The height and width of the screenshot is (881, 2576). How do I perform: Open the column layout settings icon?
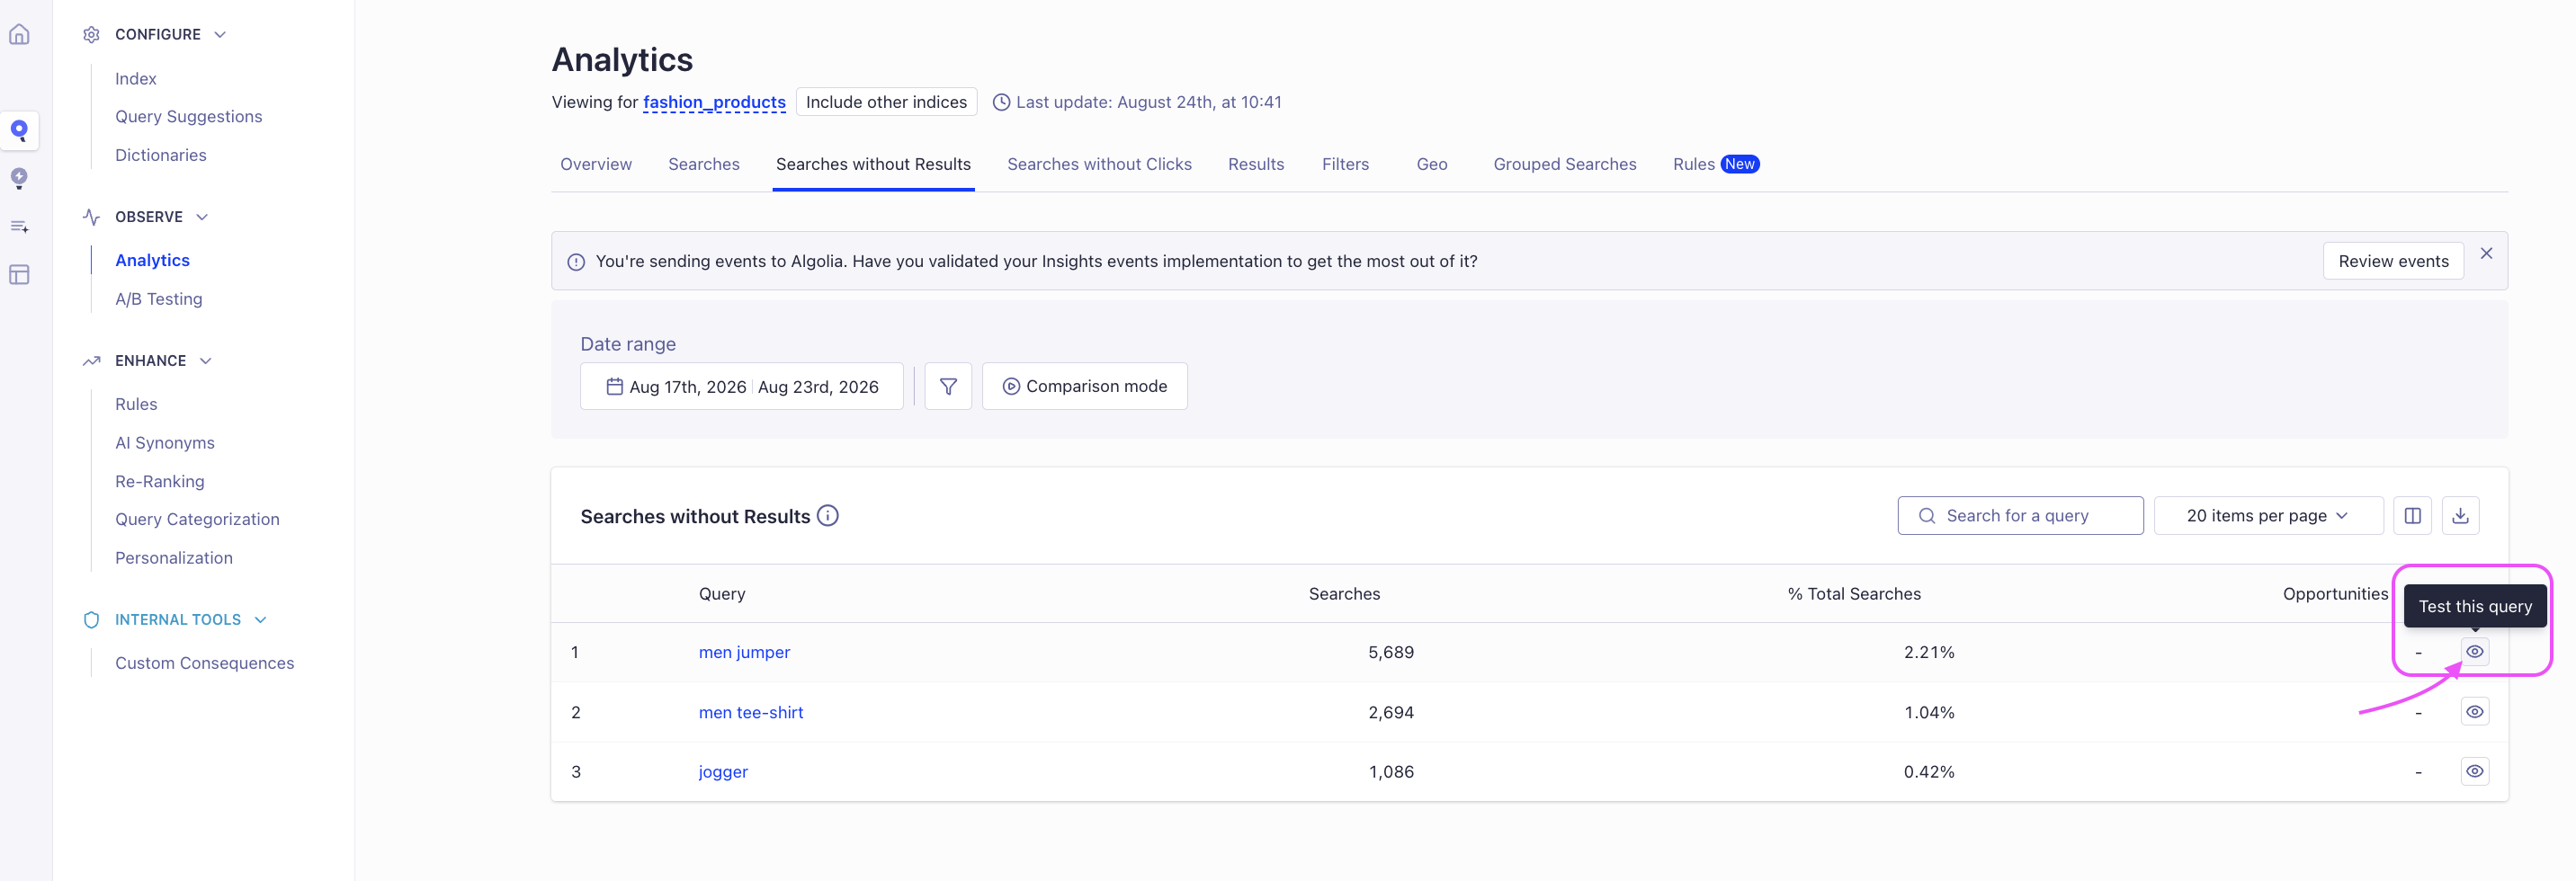click(2412, 516)
